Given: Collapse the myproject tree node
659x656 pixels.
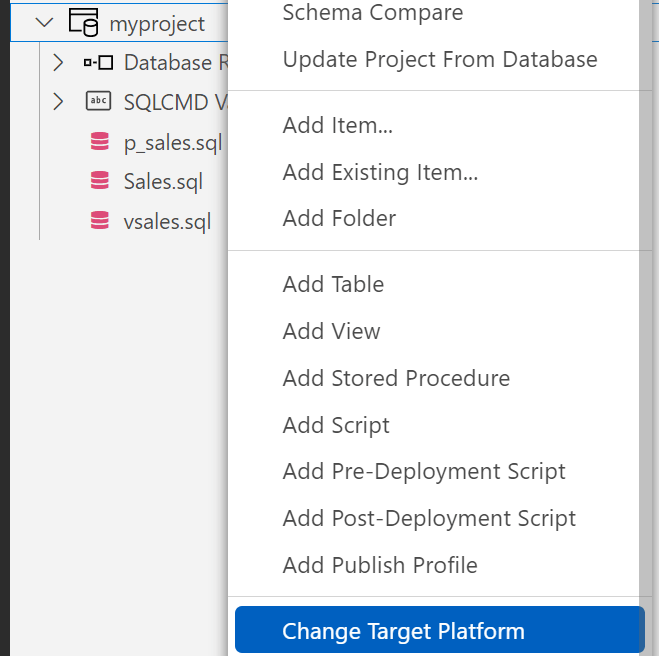Looking at the screenshot, I should [x=42, y=22].
